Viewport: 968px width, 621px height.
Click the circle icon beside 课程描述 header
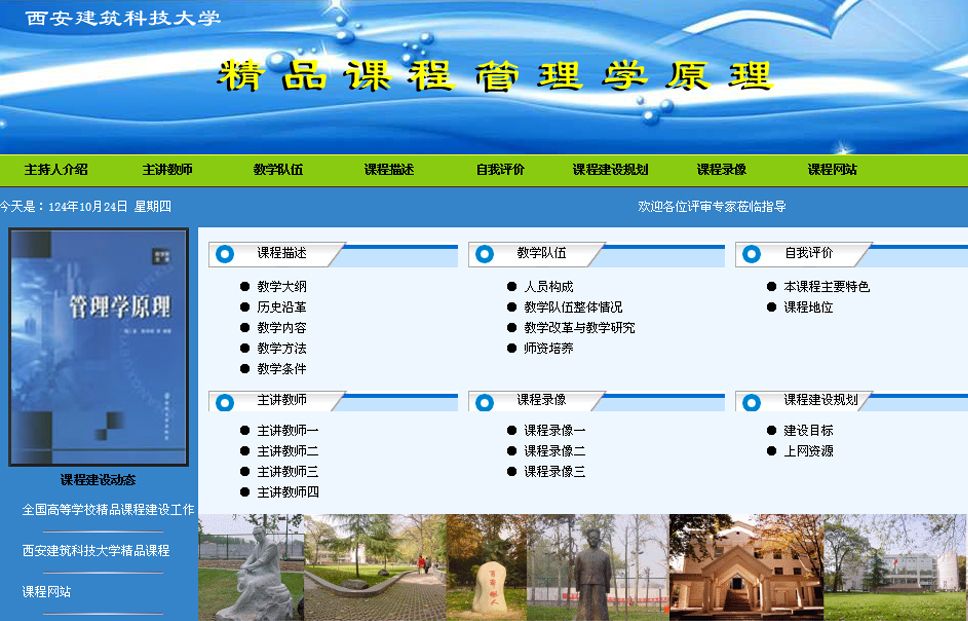225,254
